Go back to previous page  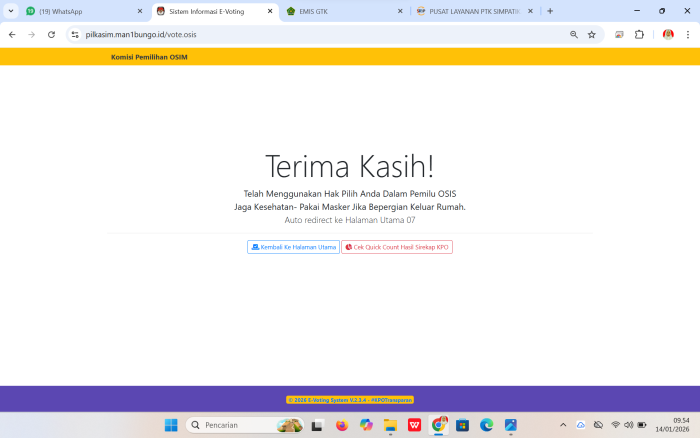pyautogui.click(x=12, y=34)
